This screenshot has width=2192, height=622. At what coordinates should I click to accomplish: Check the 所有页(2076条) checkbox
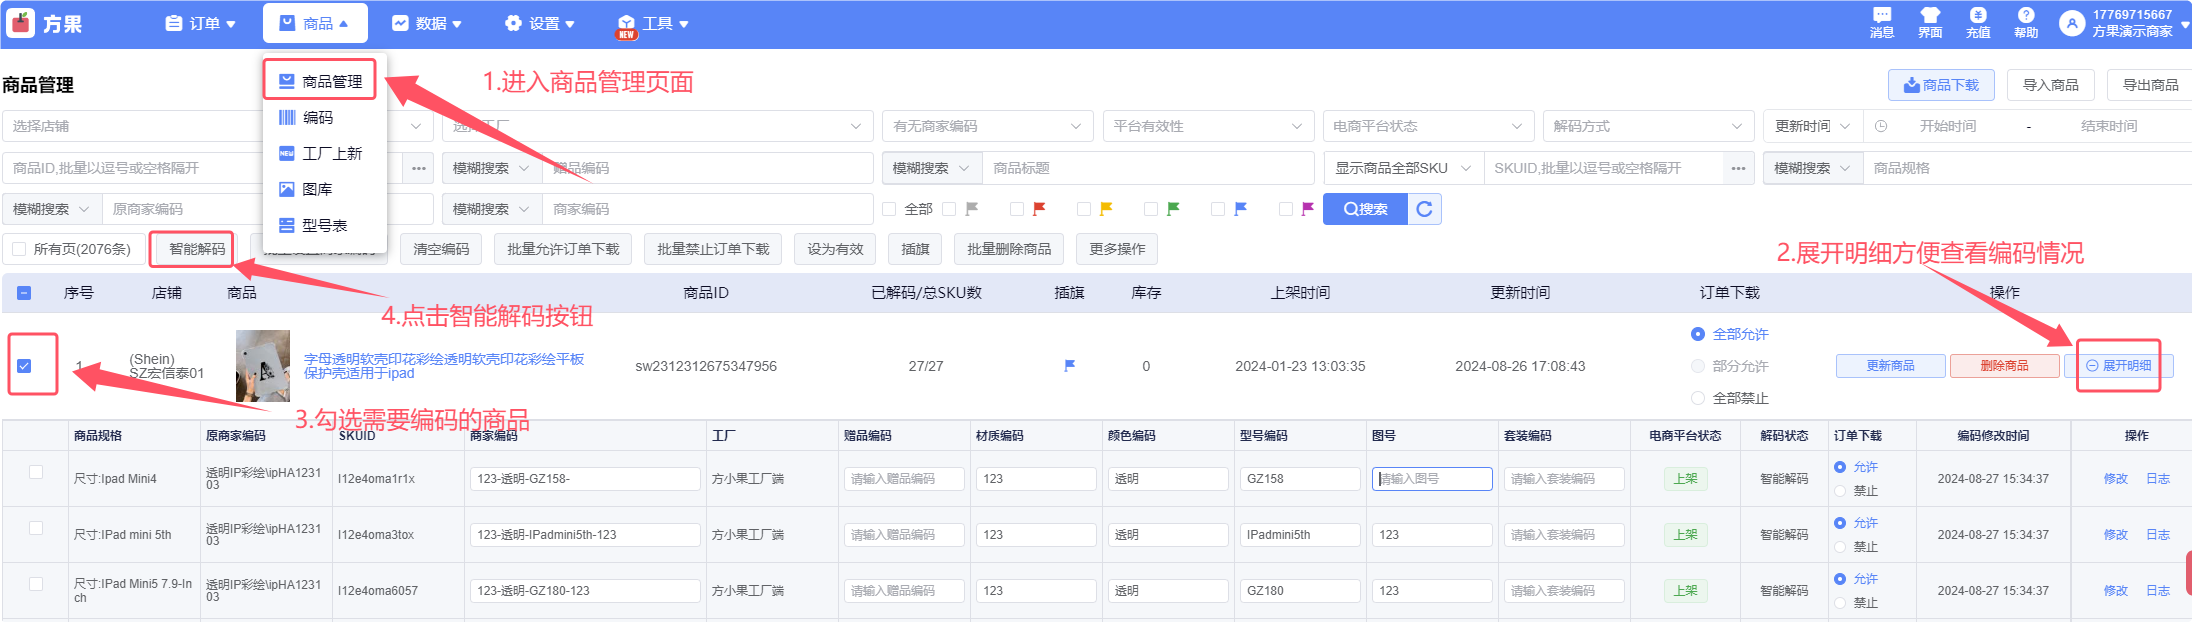coord(19,249)
